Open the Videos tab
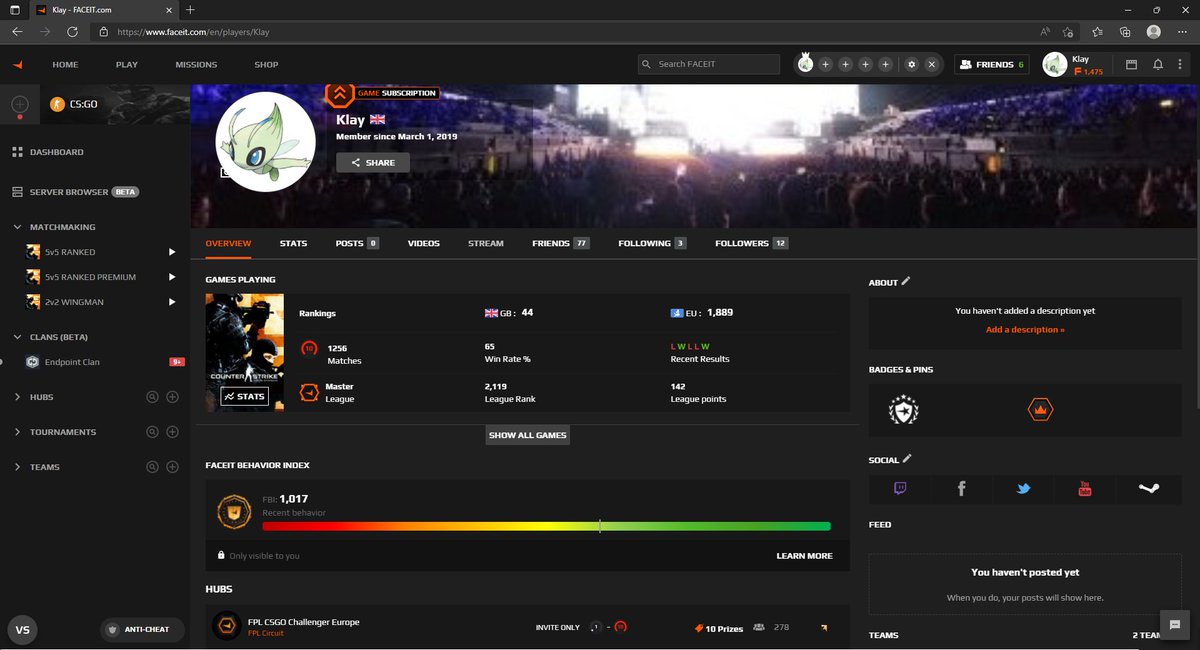 point(423,243)
